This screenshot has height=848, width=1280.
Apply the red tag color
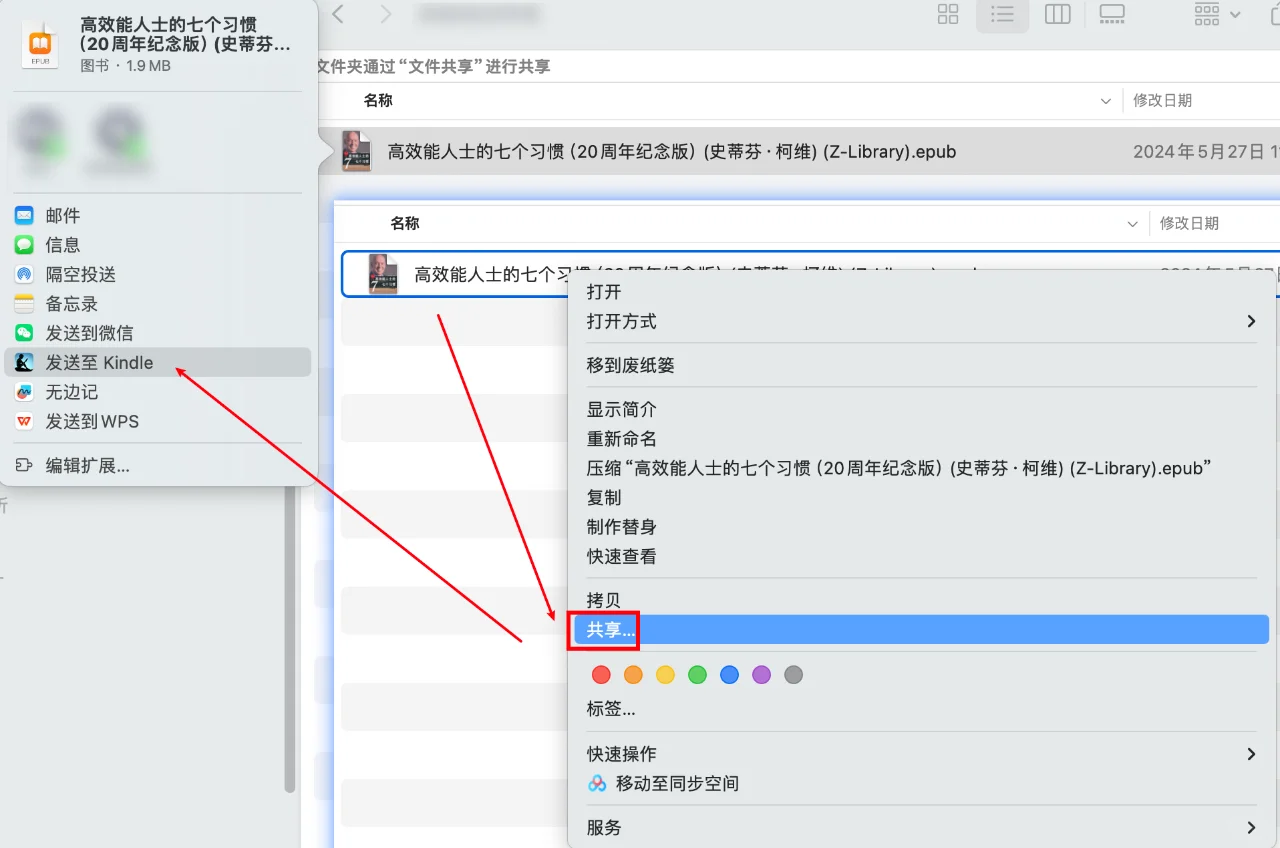601,675
